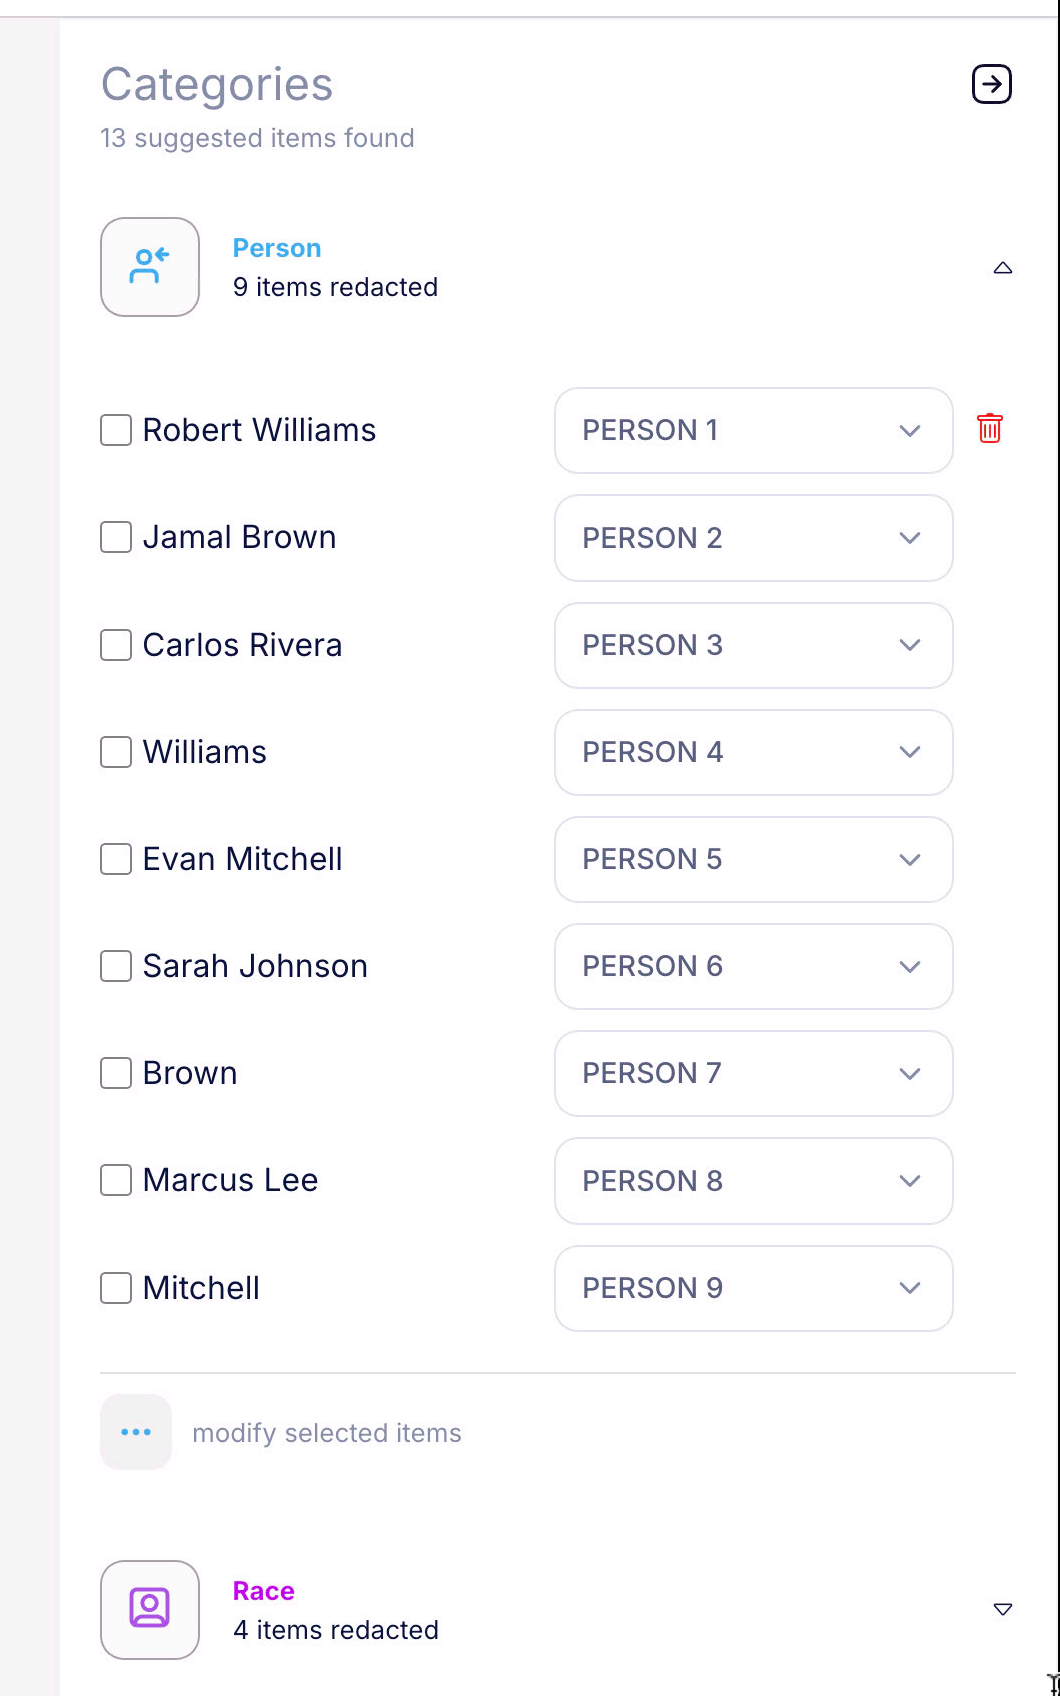This screenshot has height=1696, width=1060.
Task: Open the PERSON 9 dropdown for Mitchell
Action: tap(754, 1288)
